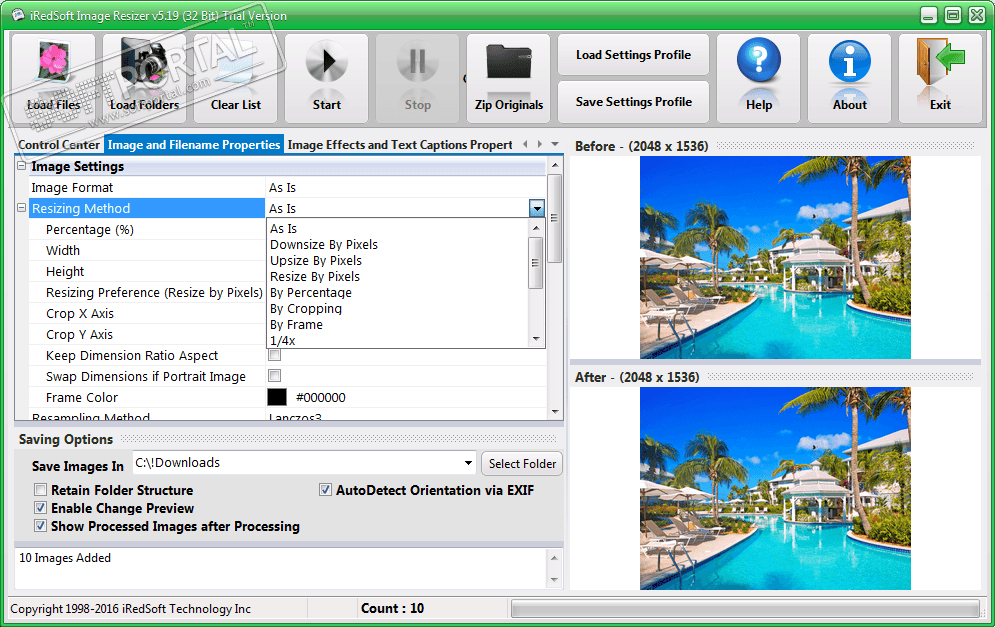Start processing with the play icon
The width and height of the screenshot is (995, 627).
point(327,62)
